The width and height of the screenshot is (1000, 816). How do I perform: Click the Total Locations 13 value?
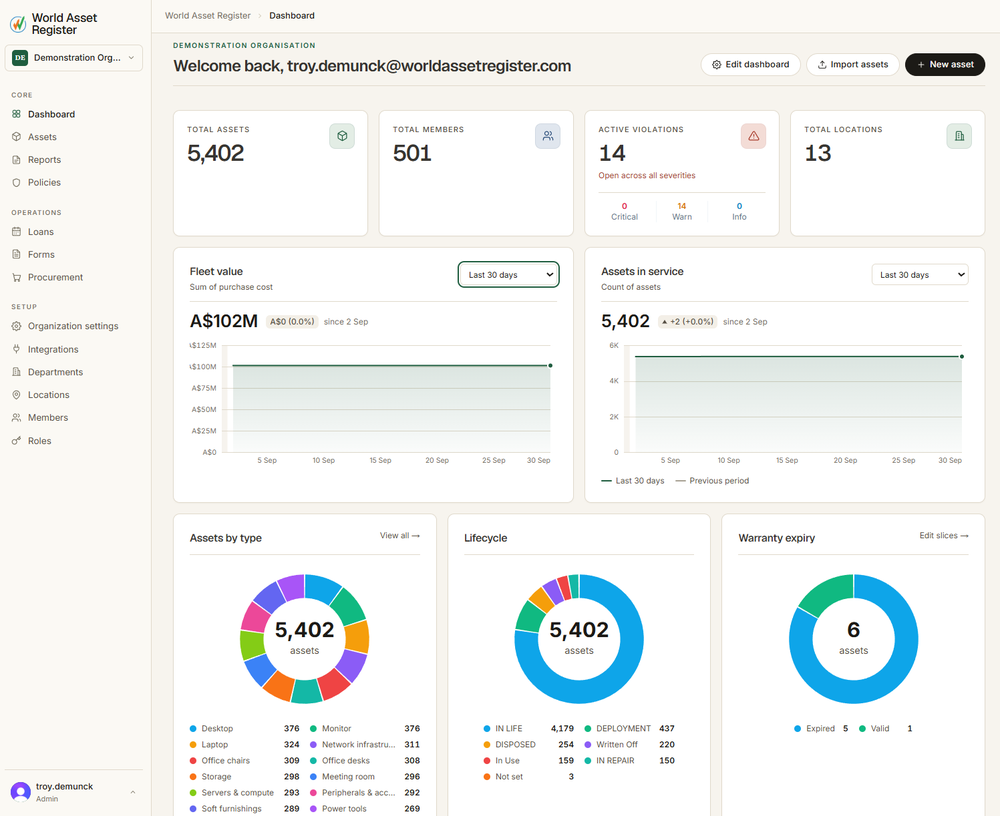(818, 153)
